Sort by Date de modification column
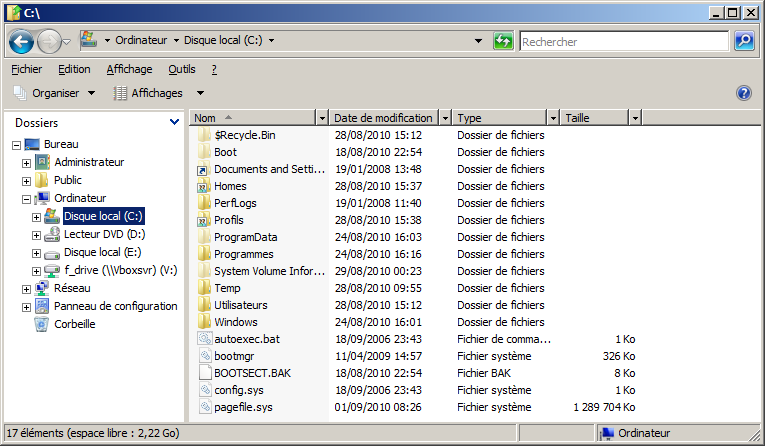Viewport: 765px width, 446px height. coord(383,118)
